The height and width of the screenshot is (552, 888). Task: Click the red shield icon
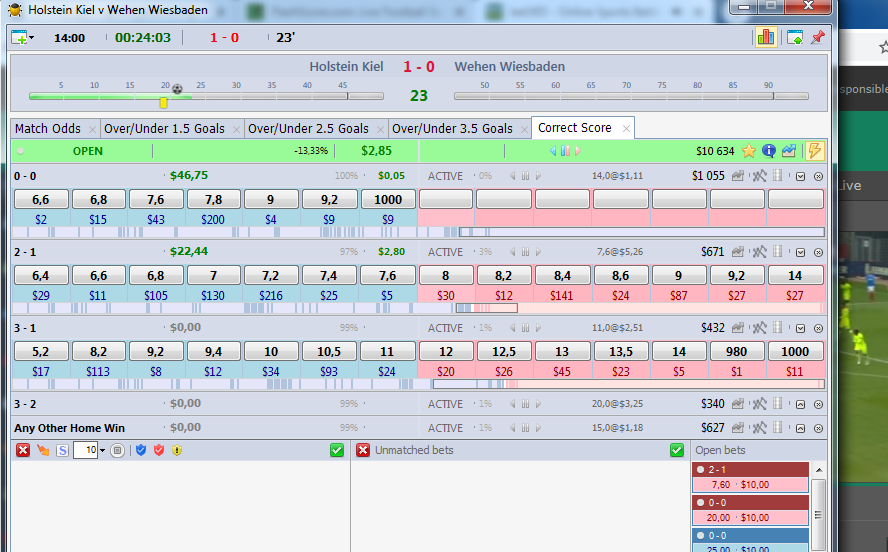click(x=159, y=450)
